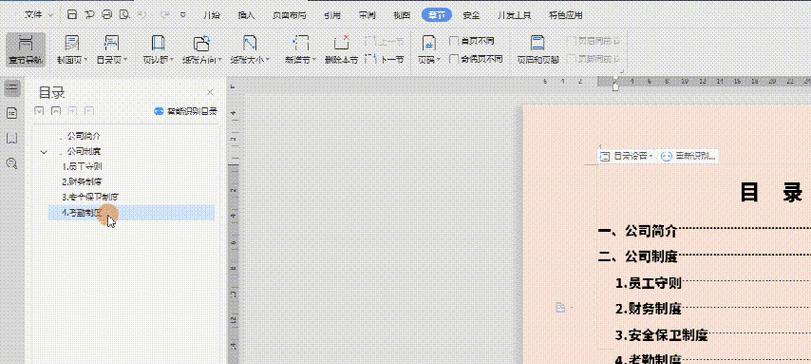Open the 页边距 dropdown arrow
Screen dimensions: 811x364
point(171,60)
